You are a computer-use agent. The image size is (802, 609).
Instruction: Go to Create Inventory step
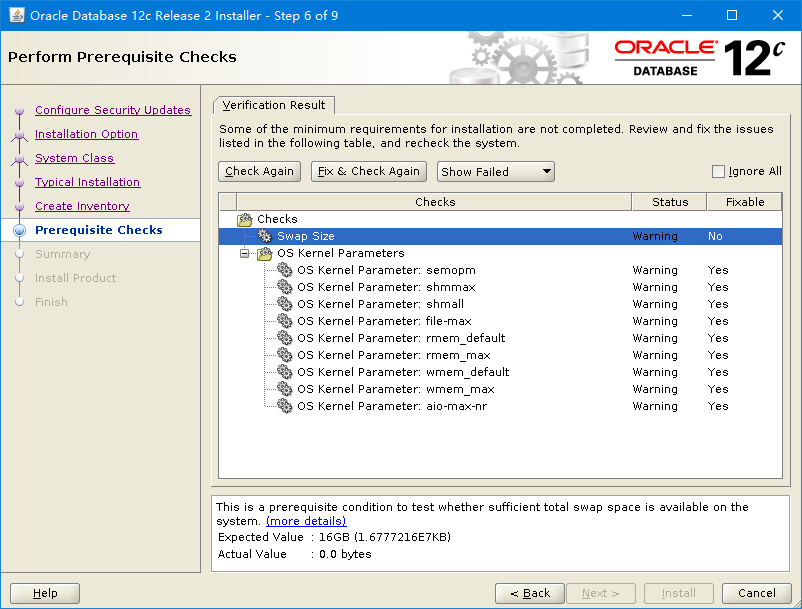pyautogui.click(x=82, y=206)
